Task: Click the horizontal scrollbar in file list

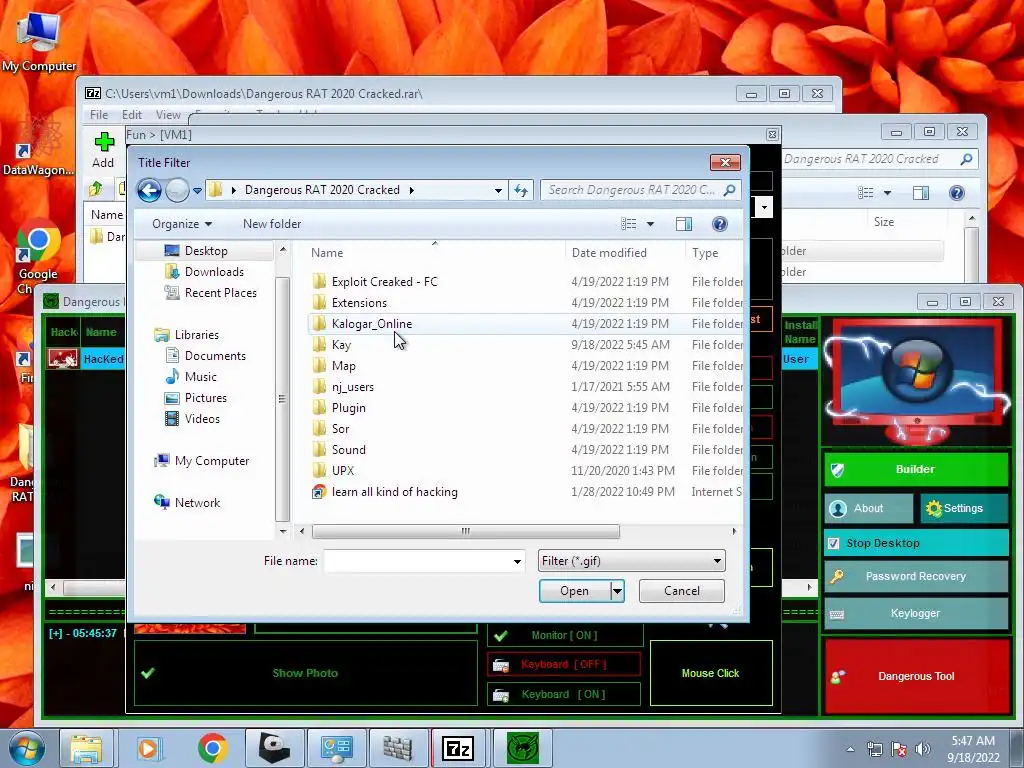Action: click(x=466, y=532)
